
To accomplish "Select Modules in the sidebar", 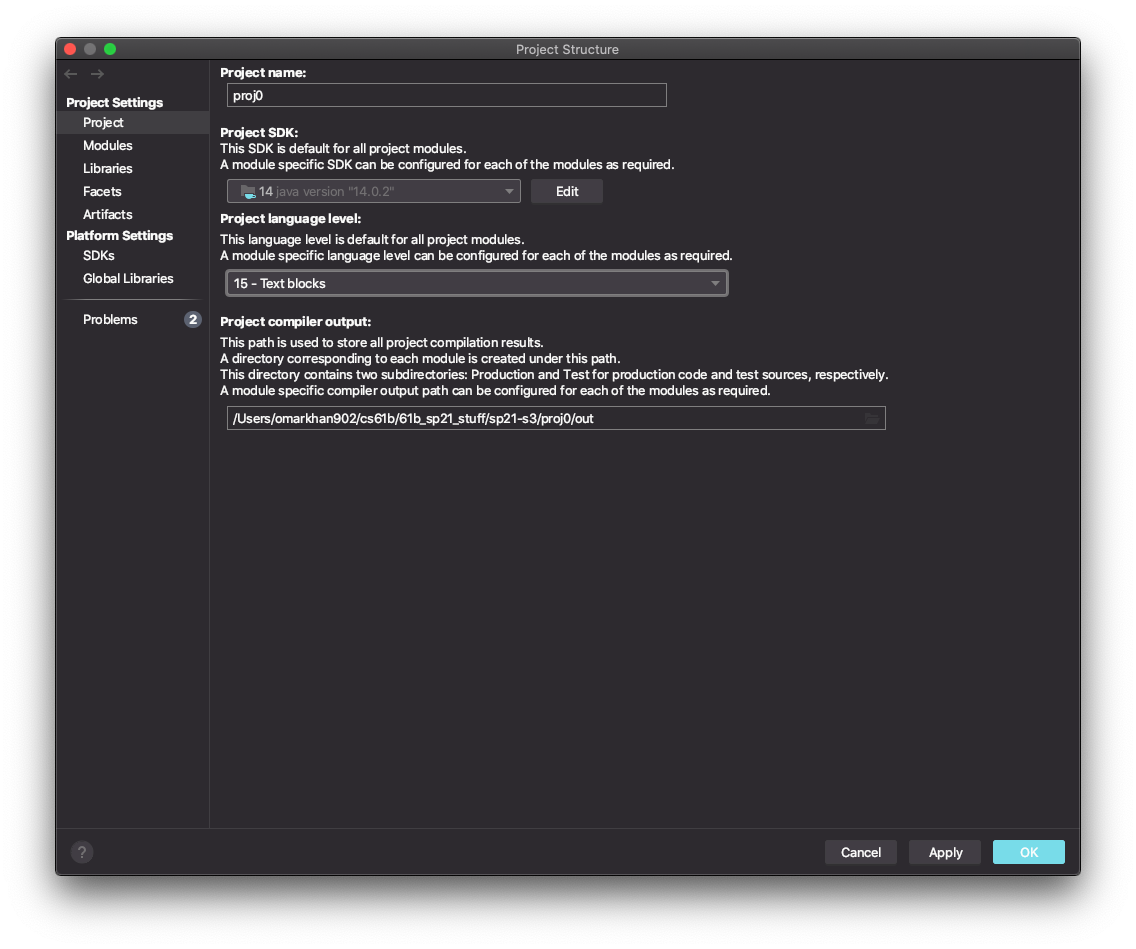I will [x=107, y=145].
